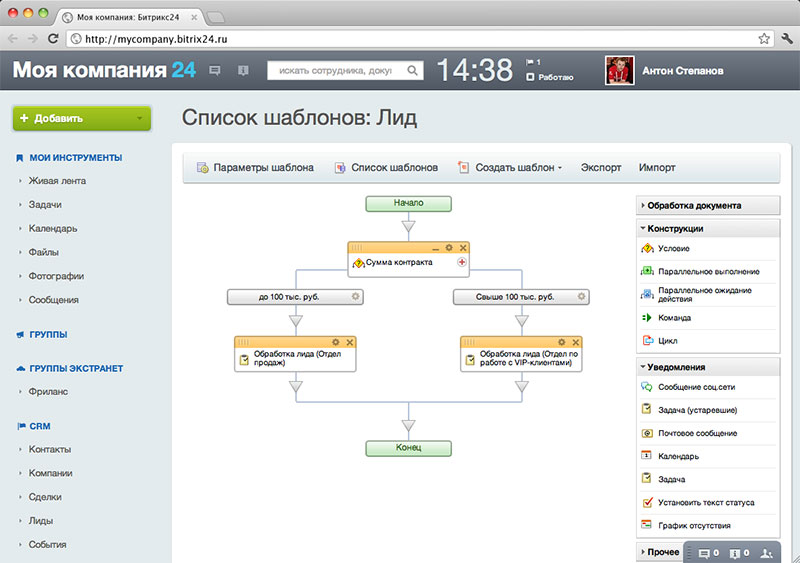Open settings gear on Сумма контракта block

449,248
